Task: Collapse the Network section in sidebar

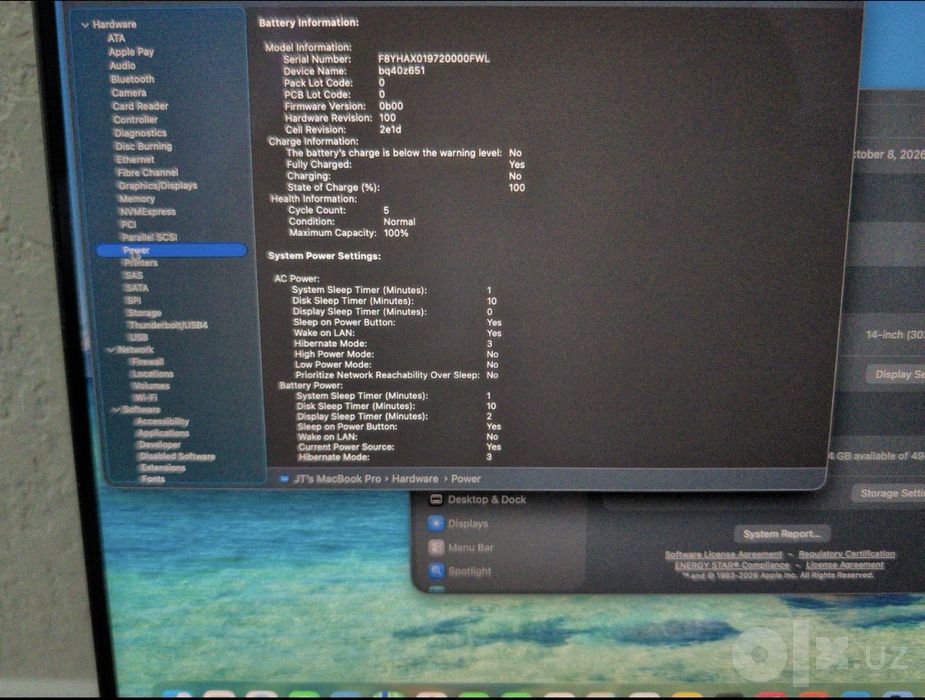Action: pos(111,350)
